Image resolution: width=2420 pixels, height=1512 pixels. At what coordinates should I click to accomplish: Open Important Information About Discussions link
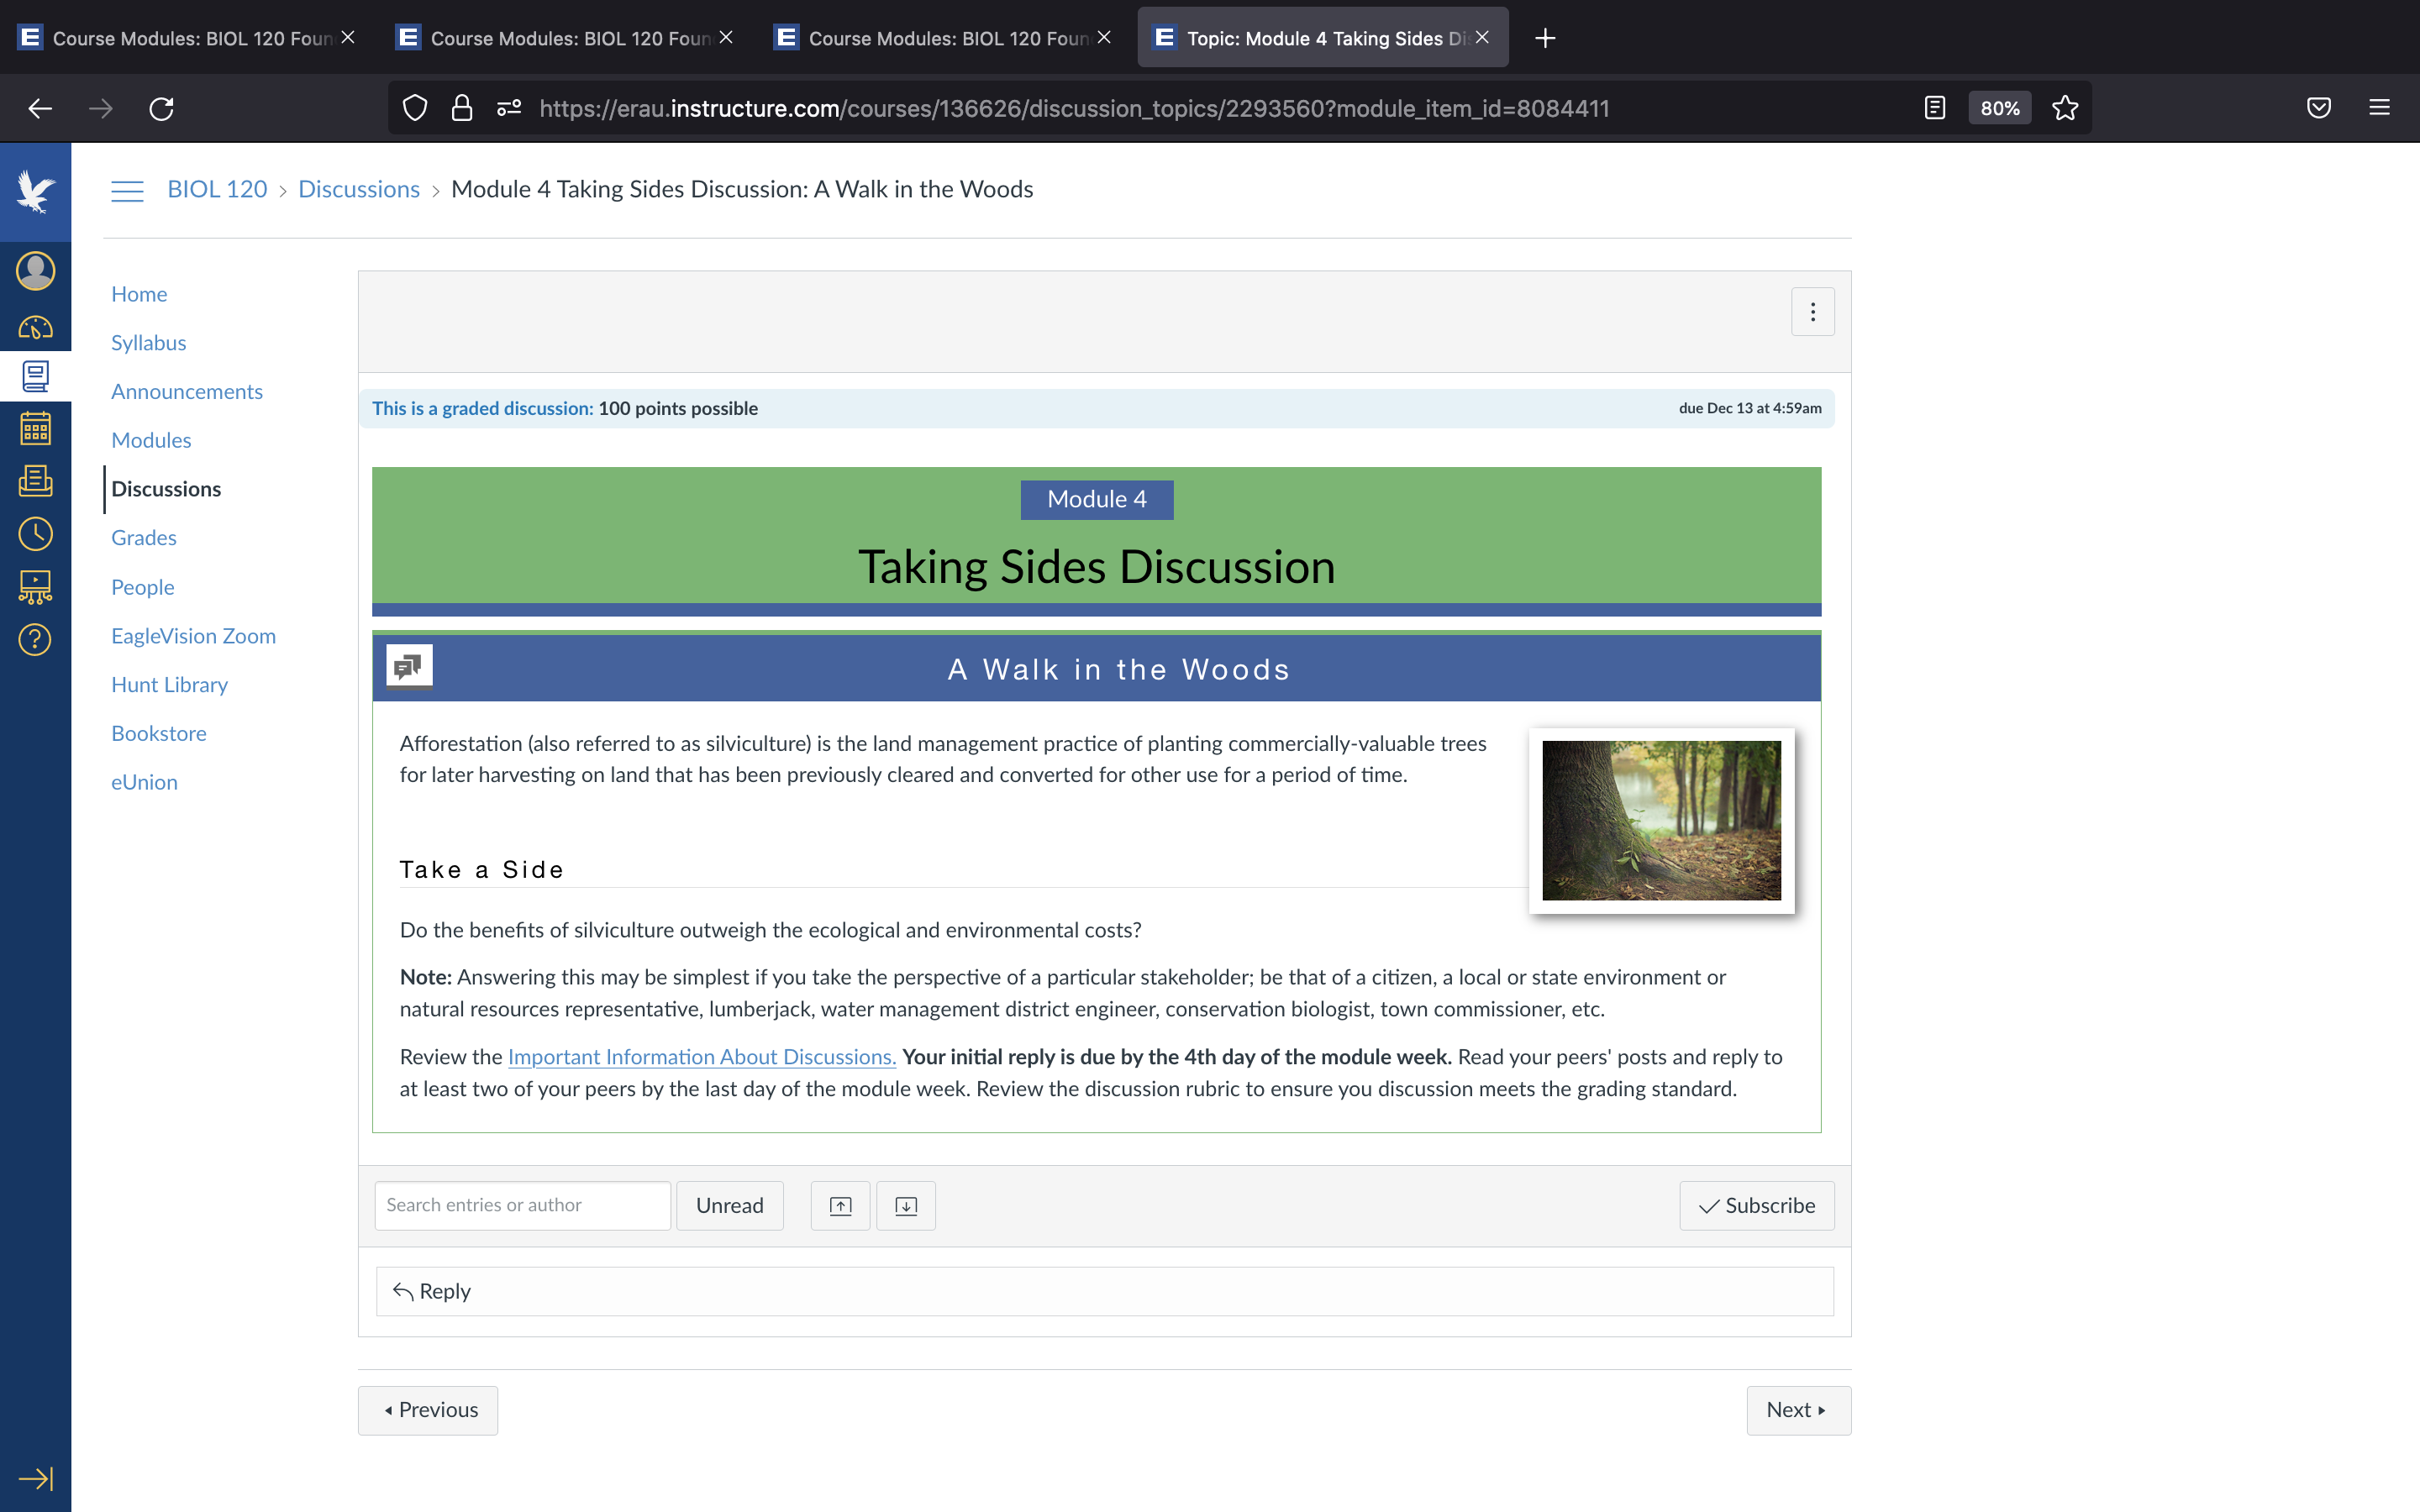coord(702,1057)
